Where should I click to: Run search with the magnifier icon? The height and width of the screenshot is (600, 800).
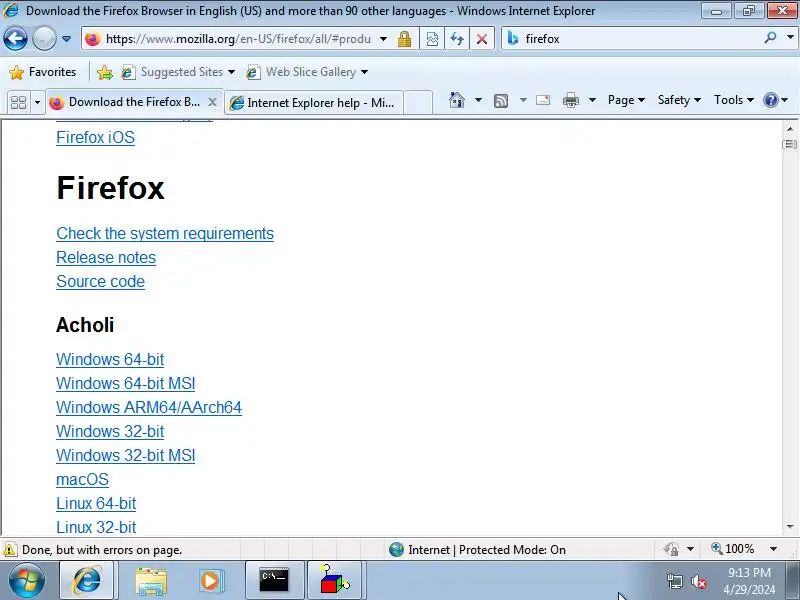[770, 38]
